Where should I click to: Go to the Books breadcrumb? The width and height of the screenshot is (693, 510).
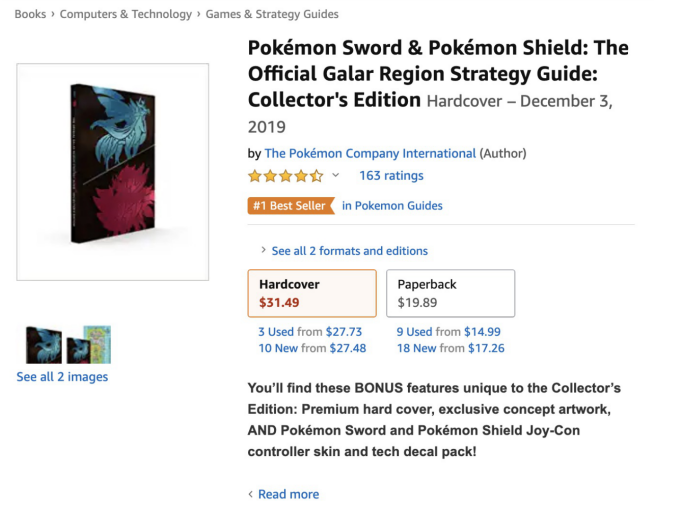click(30, 14)
